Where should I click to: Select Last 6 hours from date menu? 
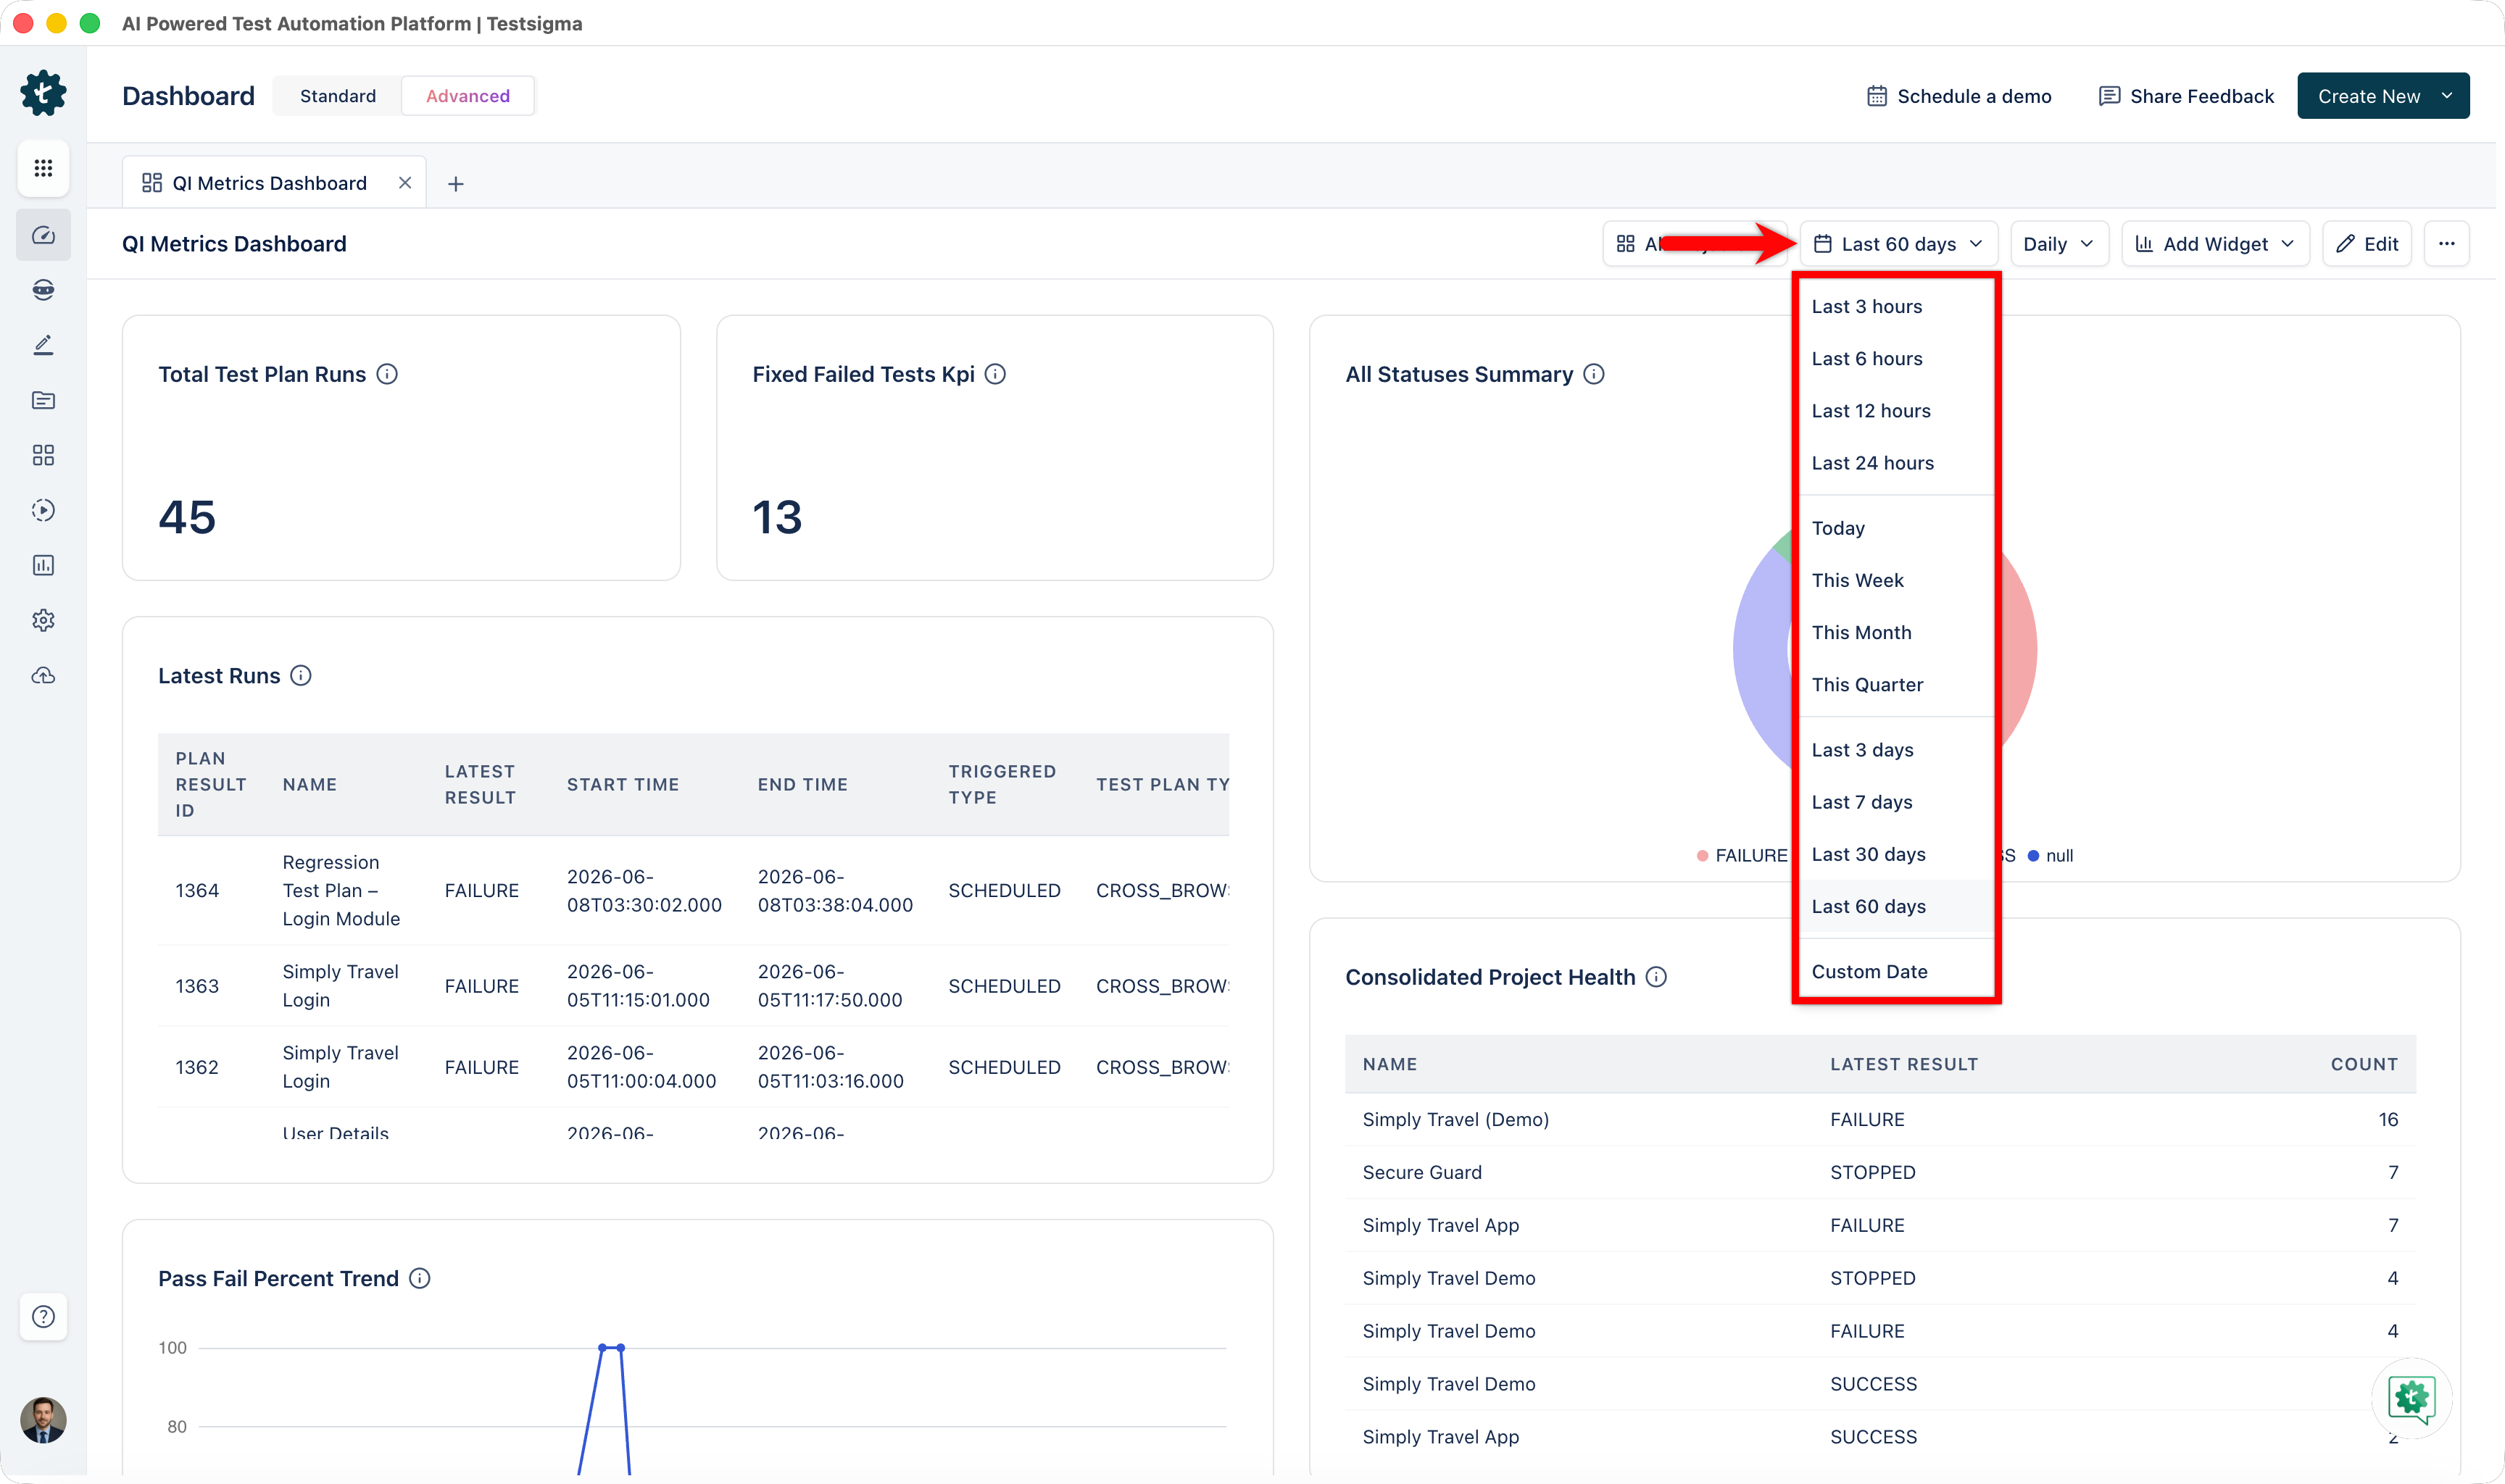tap(1896, 359)
